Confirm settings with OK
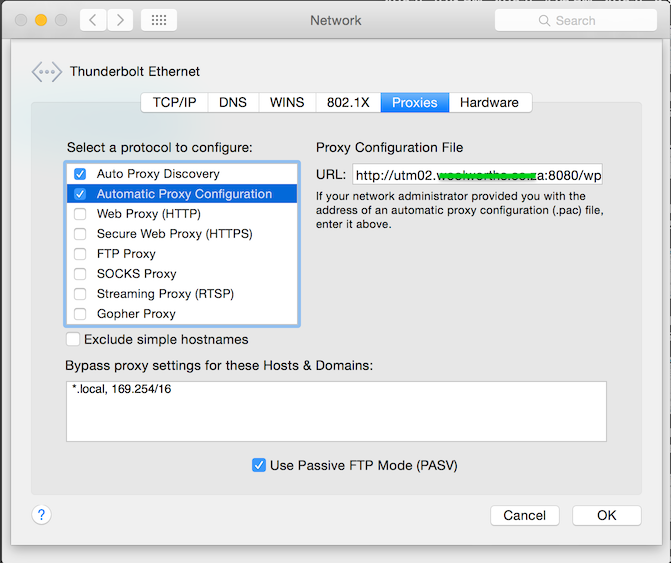The width and height of the screenshot is (671, 563). (607, 515)
